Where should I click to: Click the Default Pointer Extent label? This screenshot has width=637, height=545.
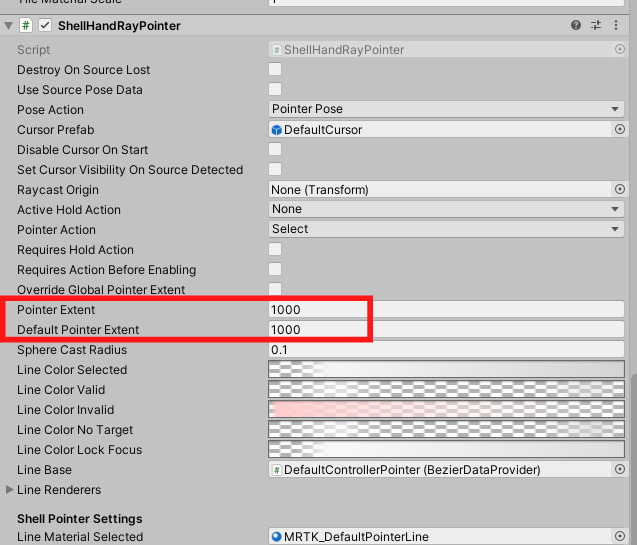78,329
